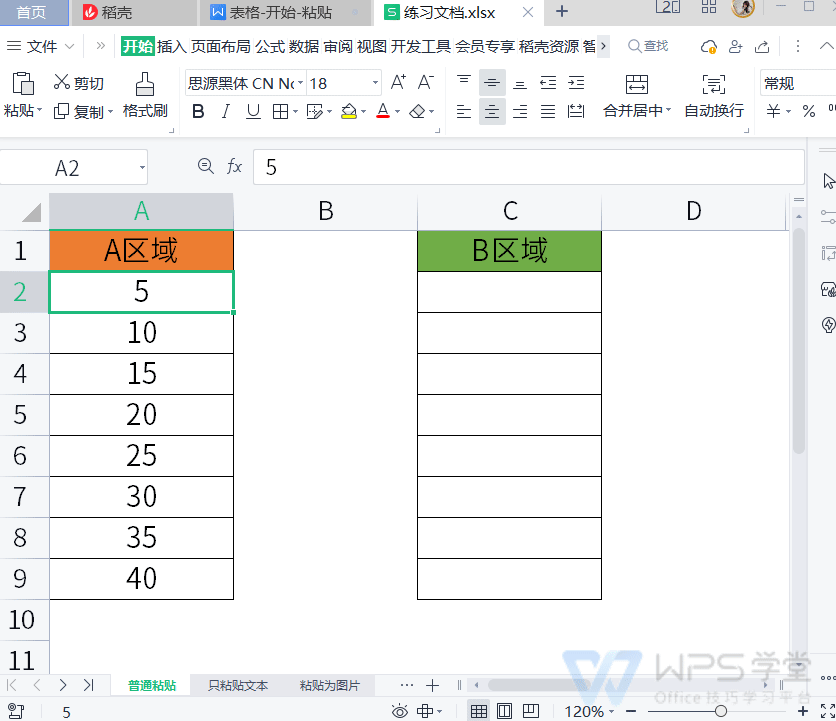Switch to the 插入 (Insert) tab
836x721 pixels.
click(172, 46)
